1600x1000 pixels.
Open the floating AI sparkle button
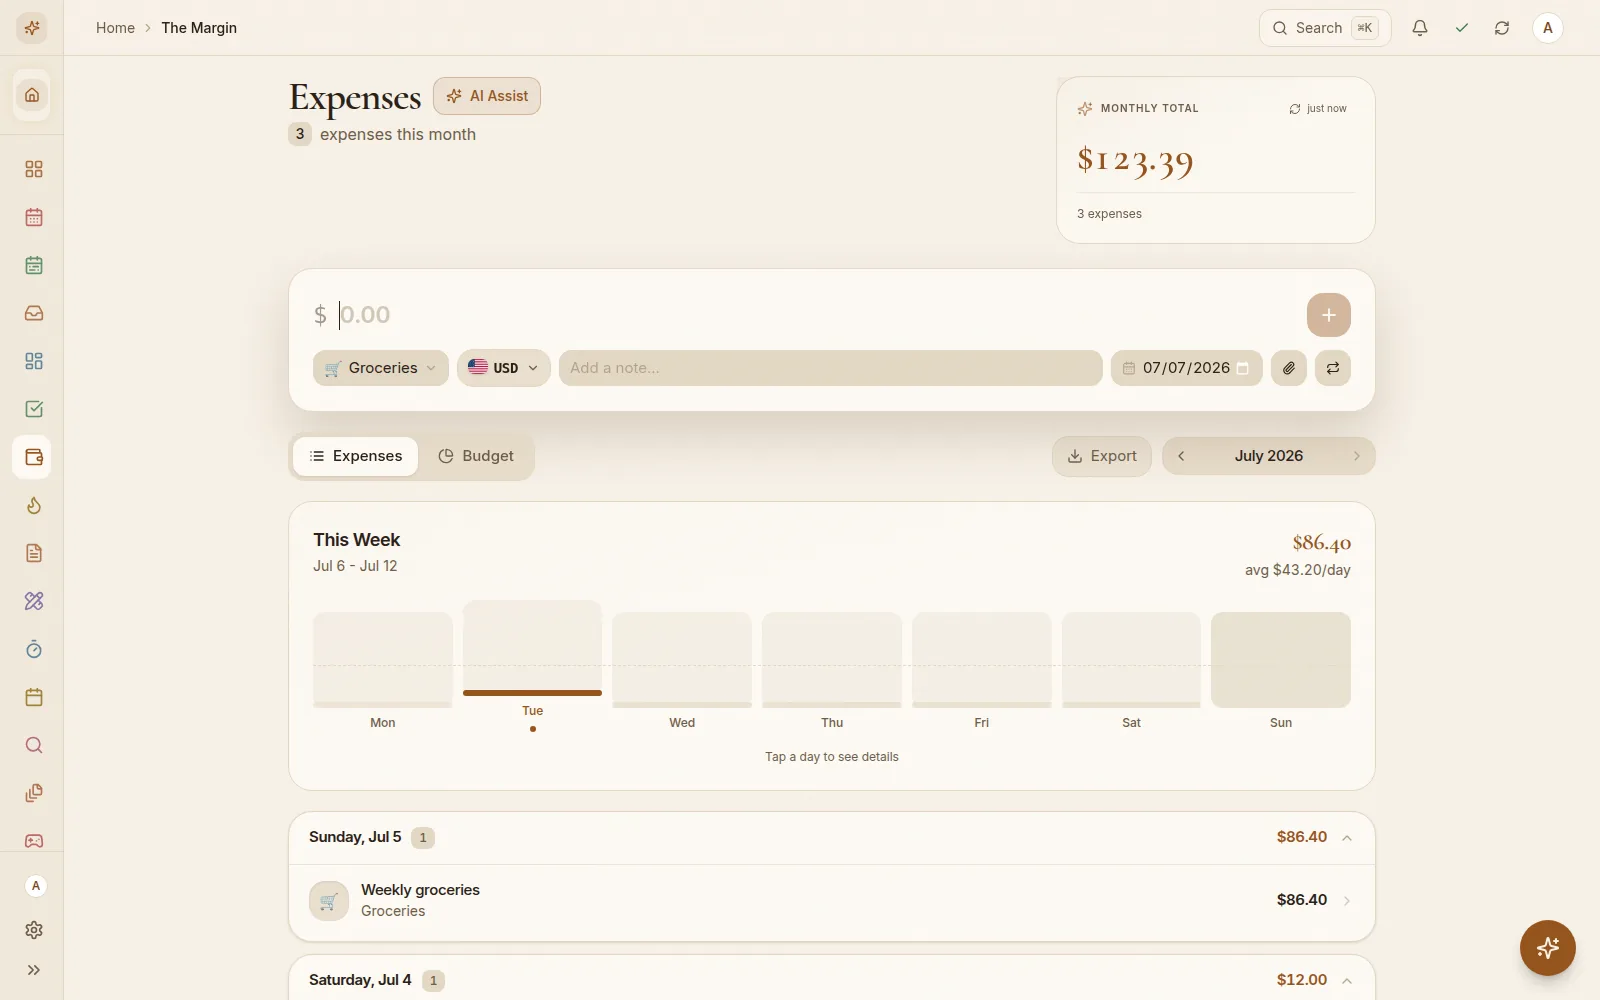(1548, 948)
